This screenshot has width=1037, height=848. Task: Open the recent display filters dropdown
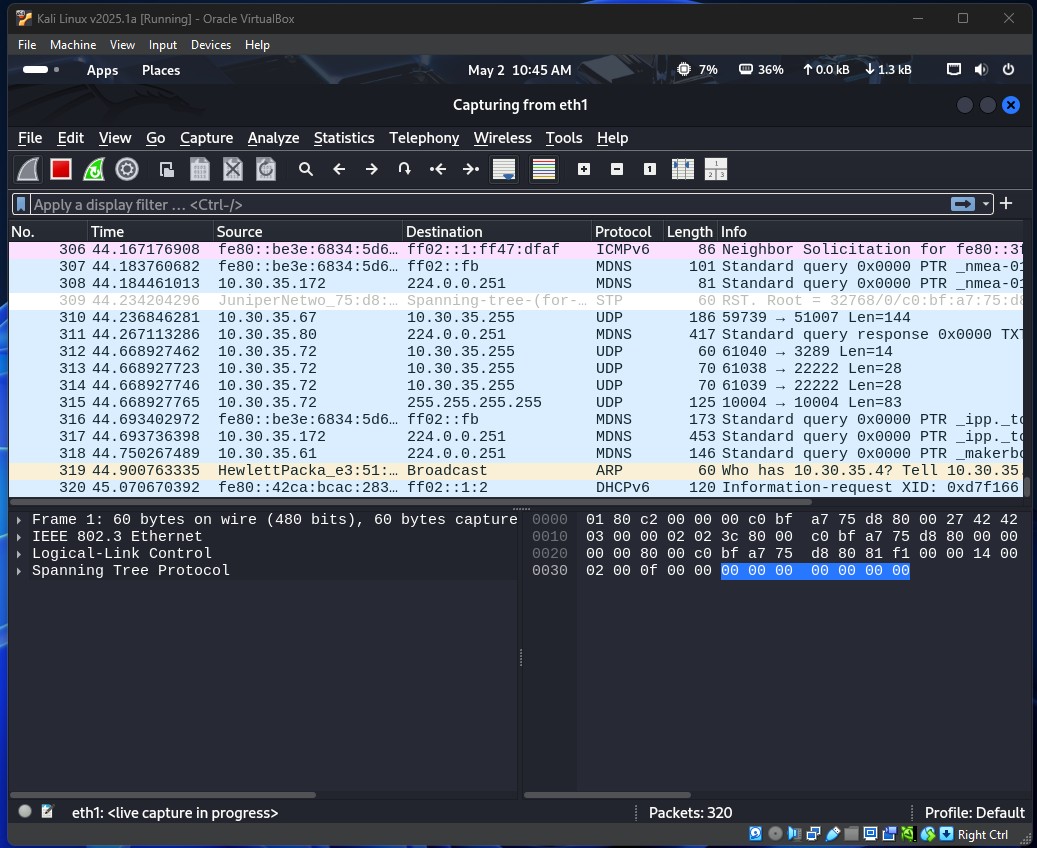986,204
